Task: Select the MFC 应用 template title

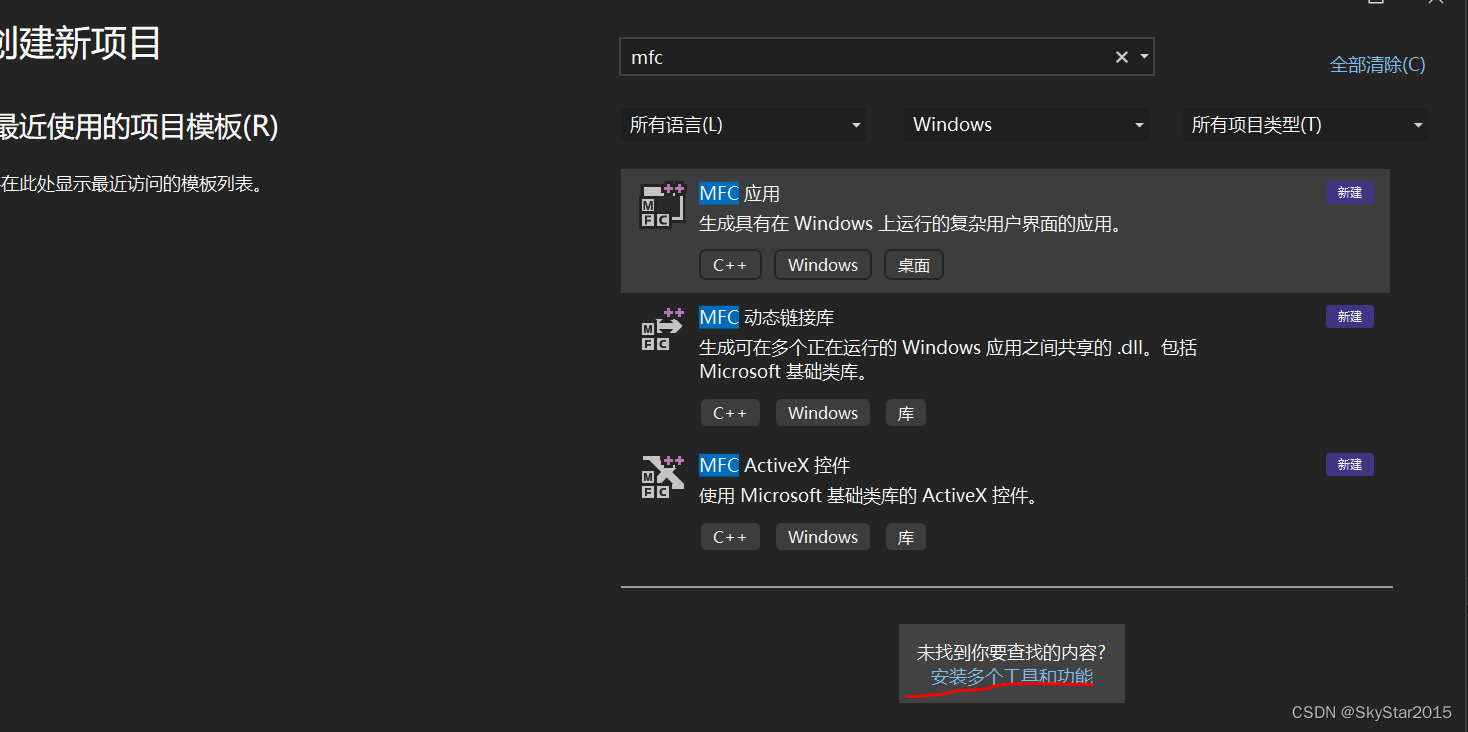Action: click(x=739, y=194)
